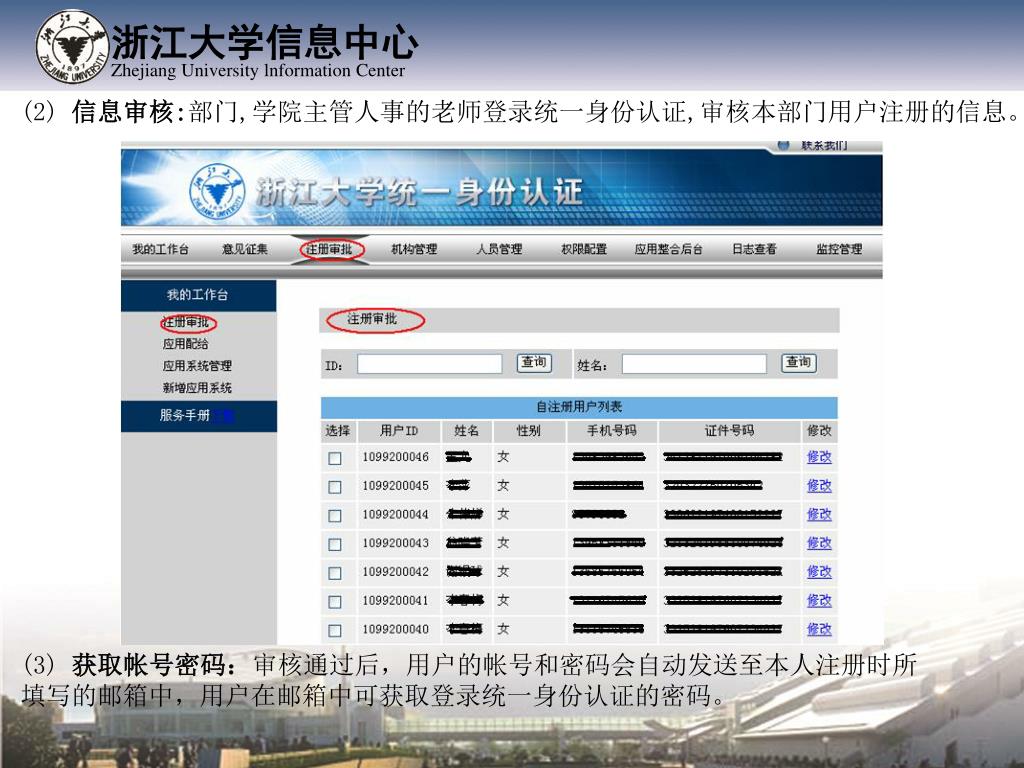Open the 意见征集 navigation tab

pos(245,249)
